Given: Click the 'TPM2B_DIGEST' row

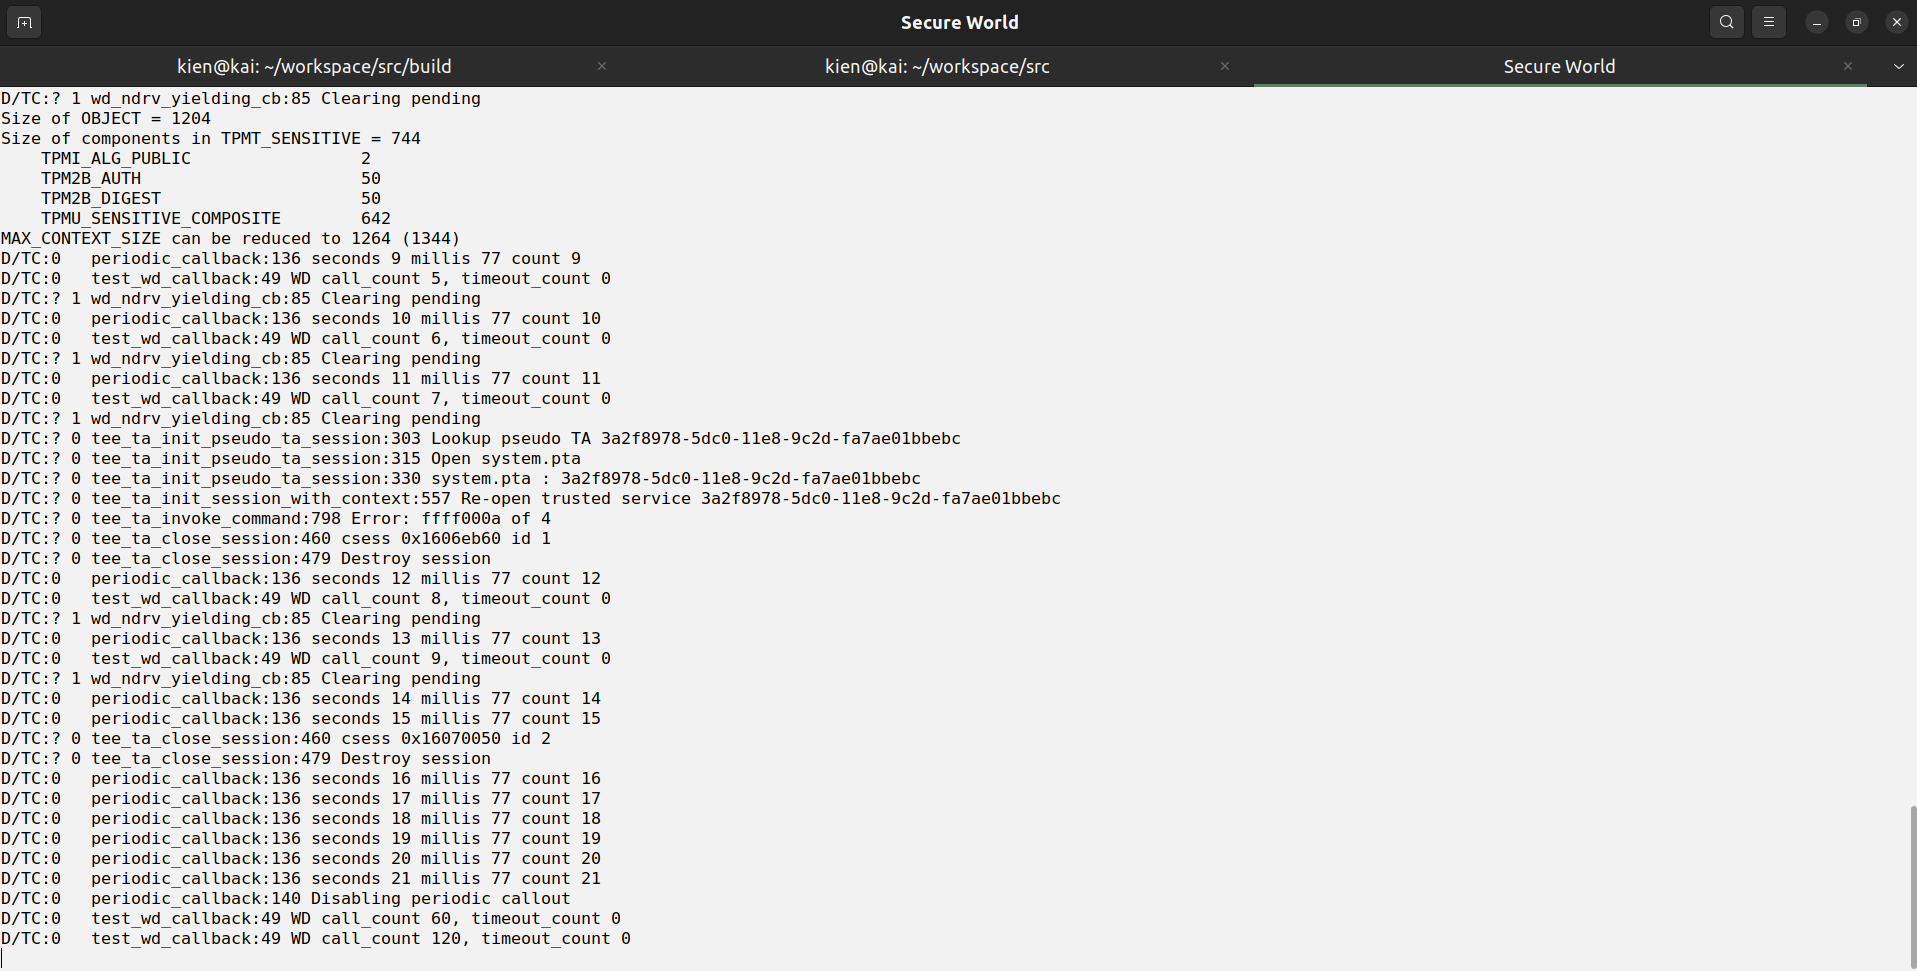Looking at the screenshot, I should tap(211, 199).
